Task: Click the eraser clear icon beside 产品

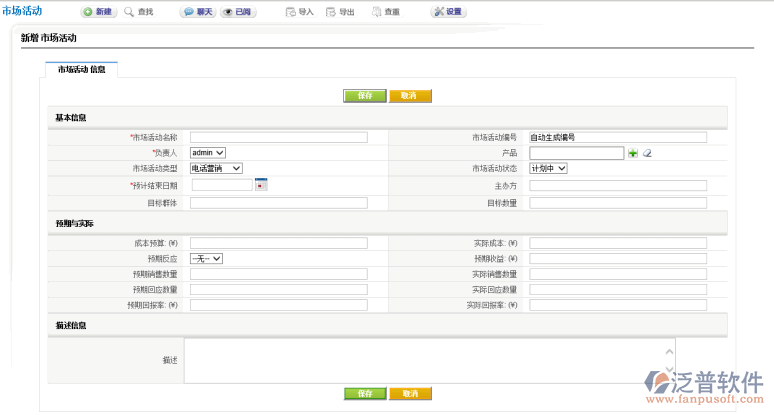Action: tap(647, 153)
